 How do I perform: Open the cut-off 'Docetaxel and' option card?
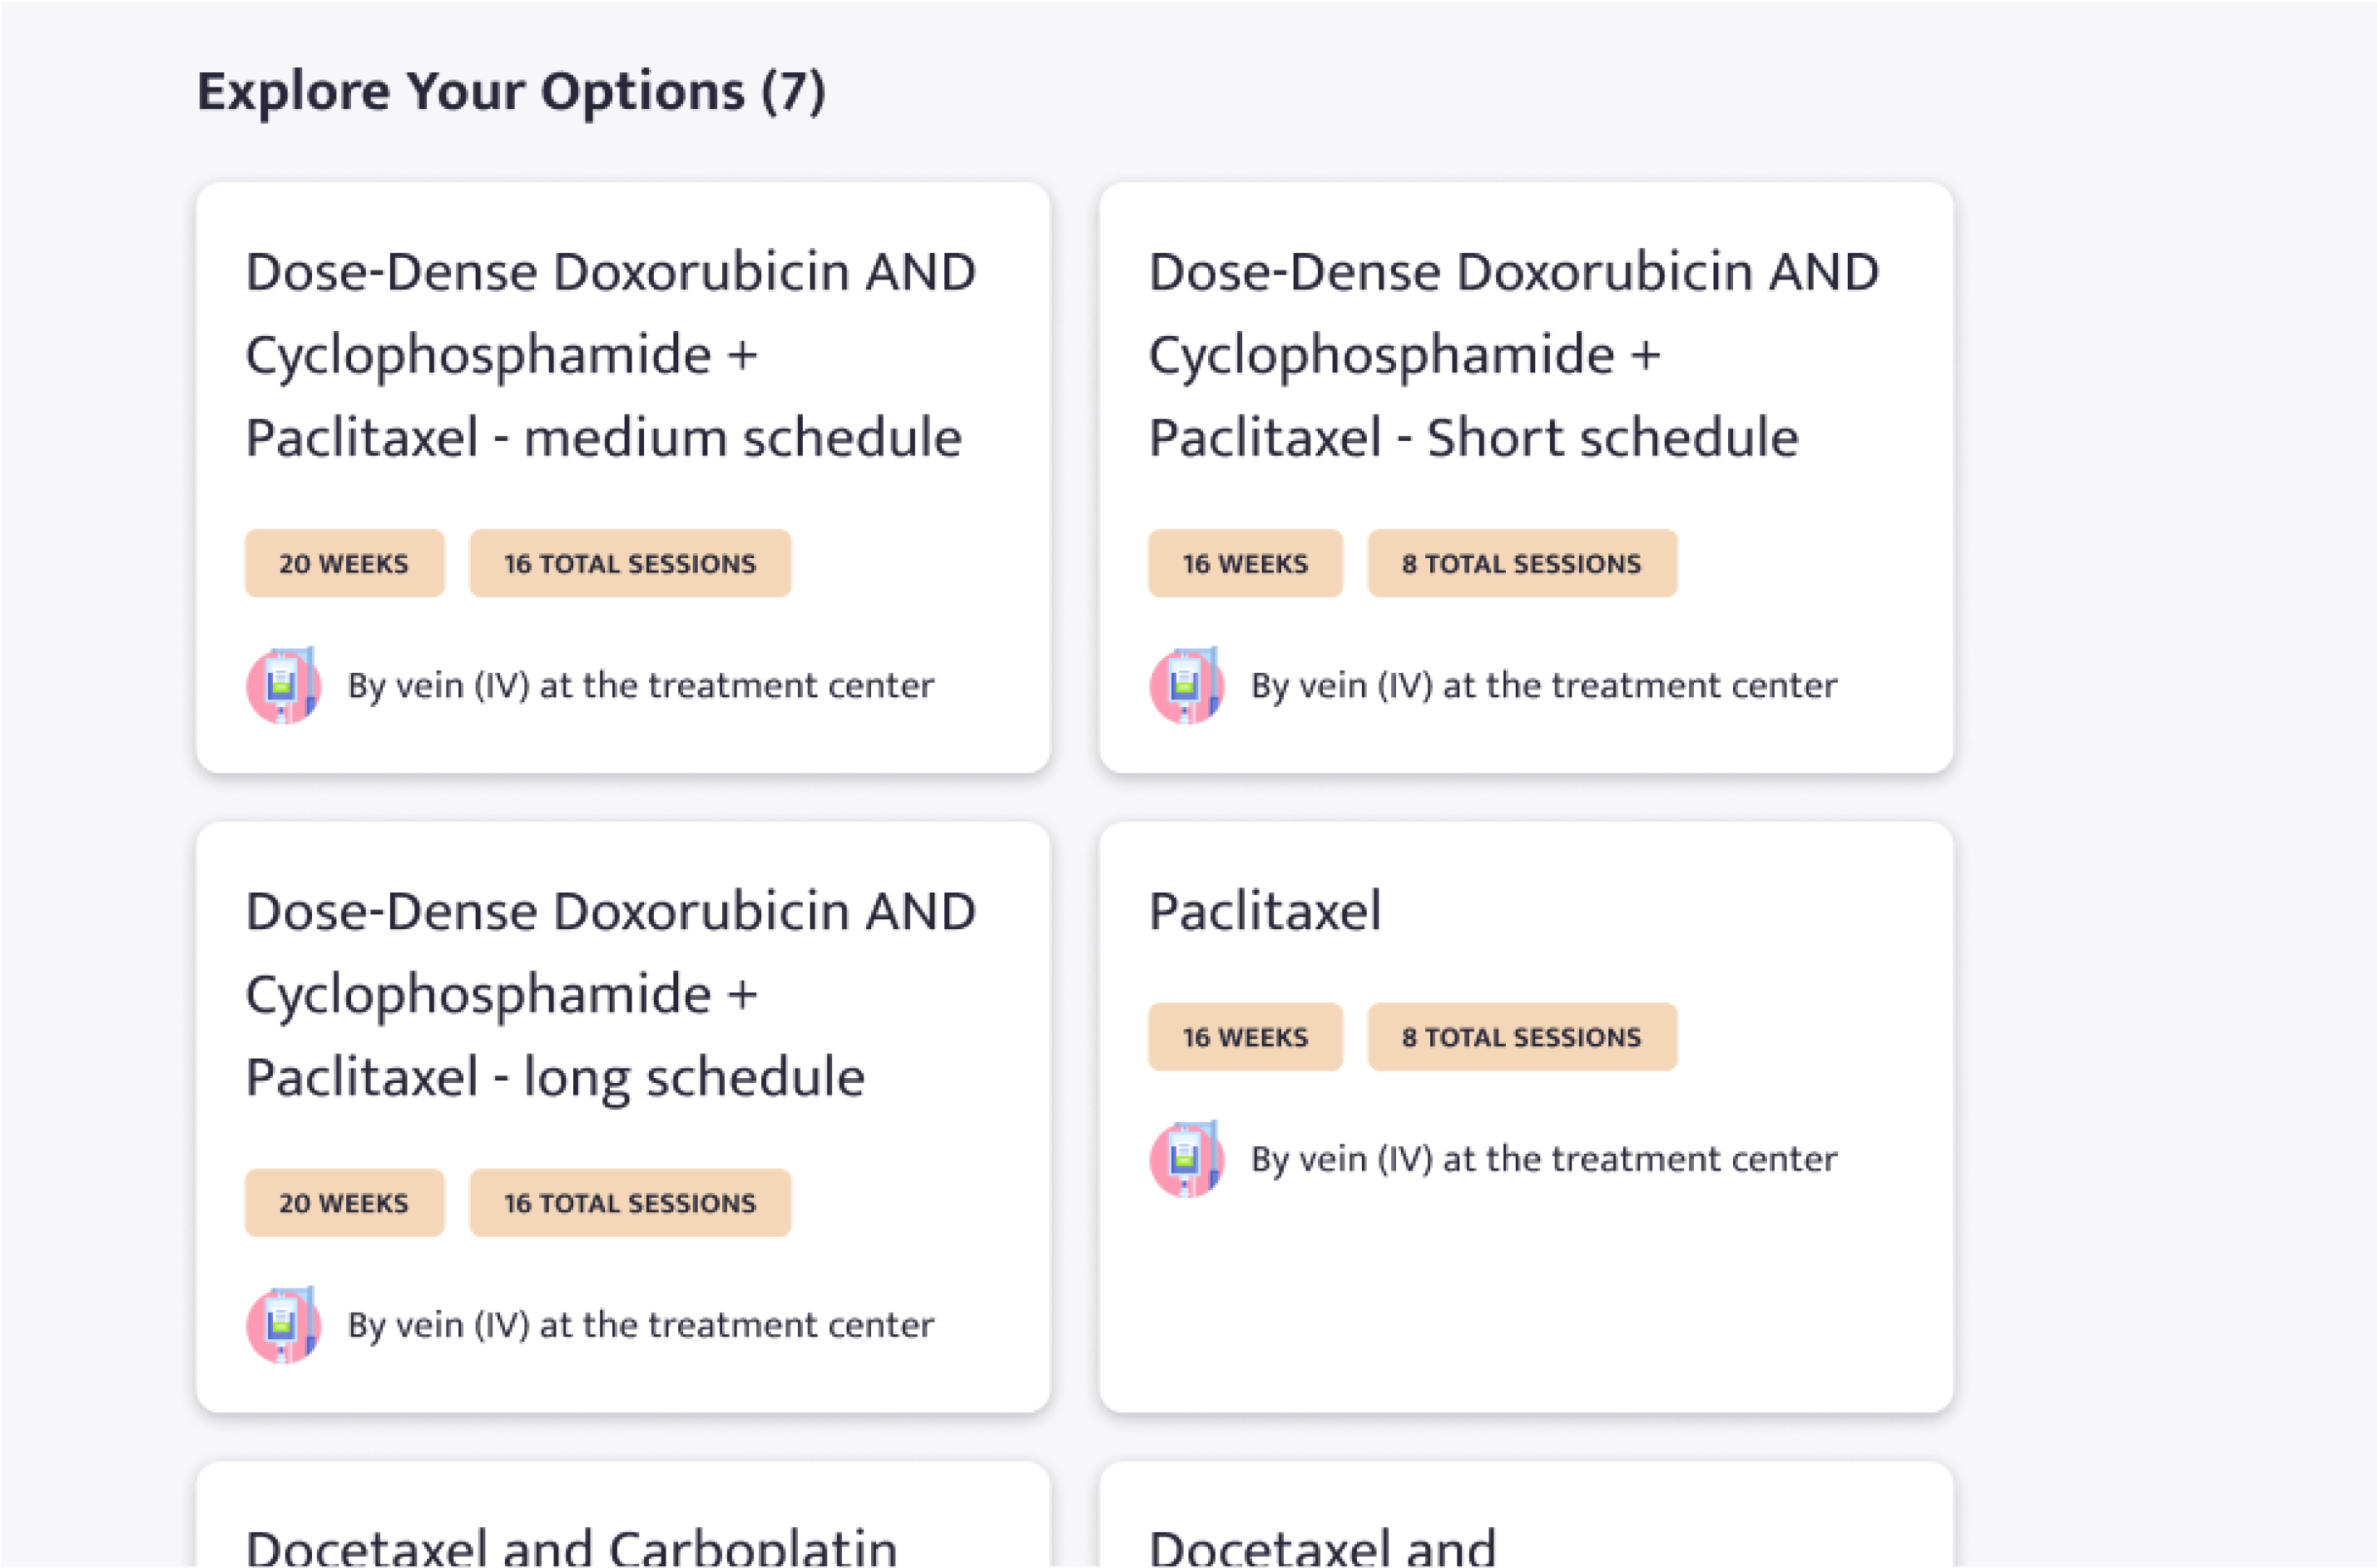(1526, 1514)
